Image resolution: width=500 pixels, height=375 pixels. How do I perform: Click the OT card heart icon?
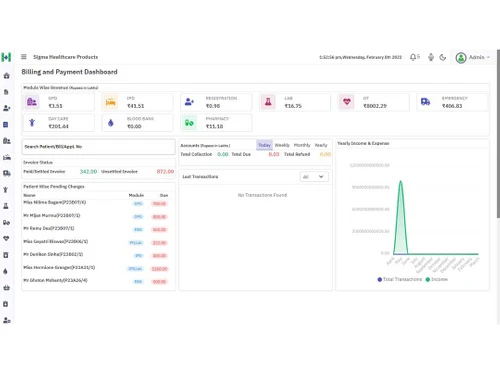tap(347, 102)
